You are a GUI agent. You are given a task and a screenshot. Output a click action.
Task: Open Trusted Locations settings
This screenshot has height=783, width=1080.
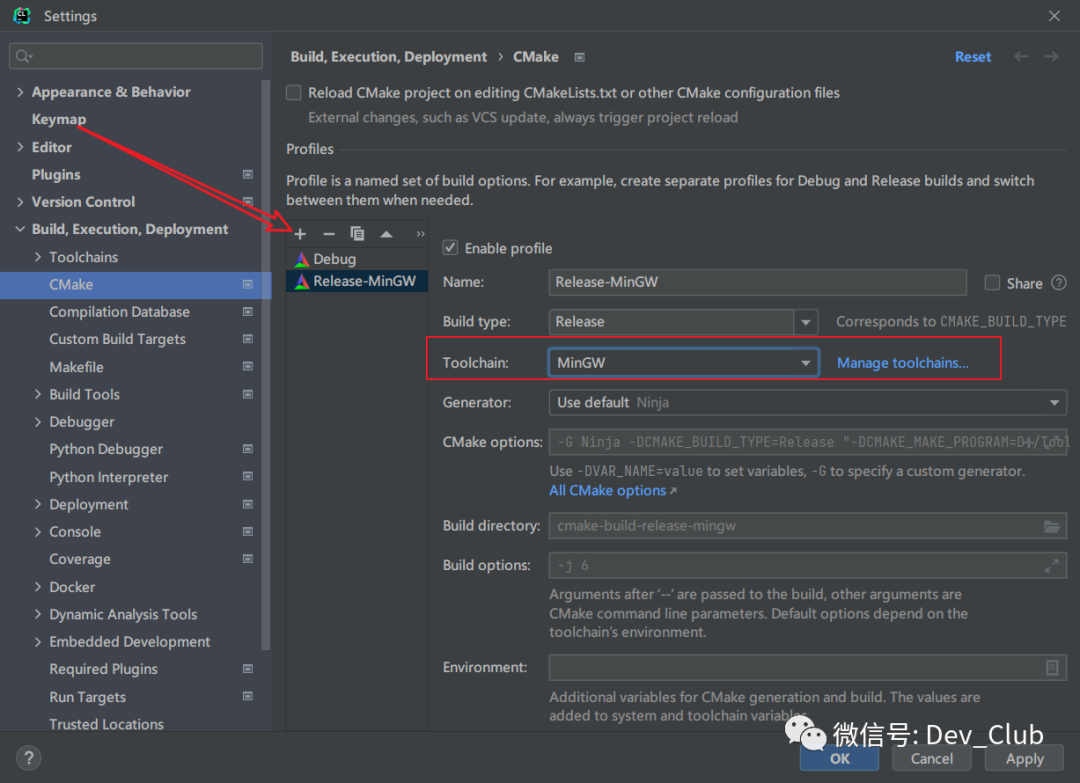[106, 724]
